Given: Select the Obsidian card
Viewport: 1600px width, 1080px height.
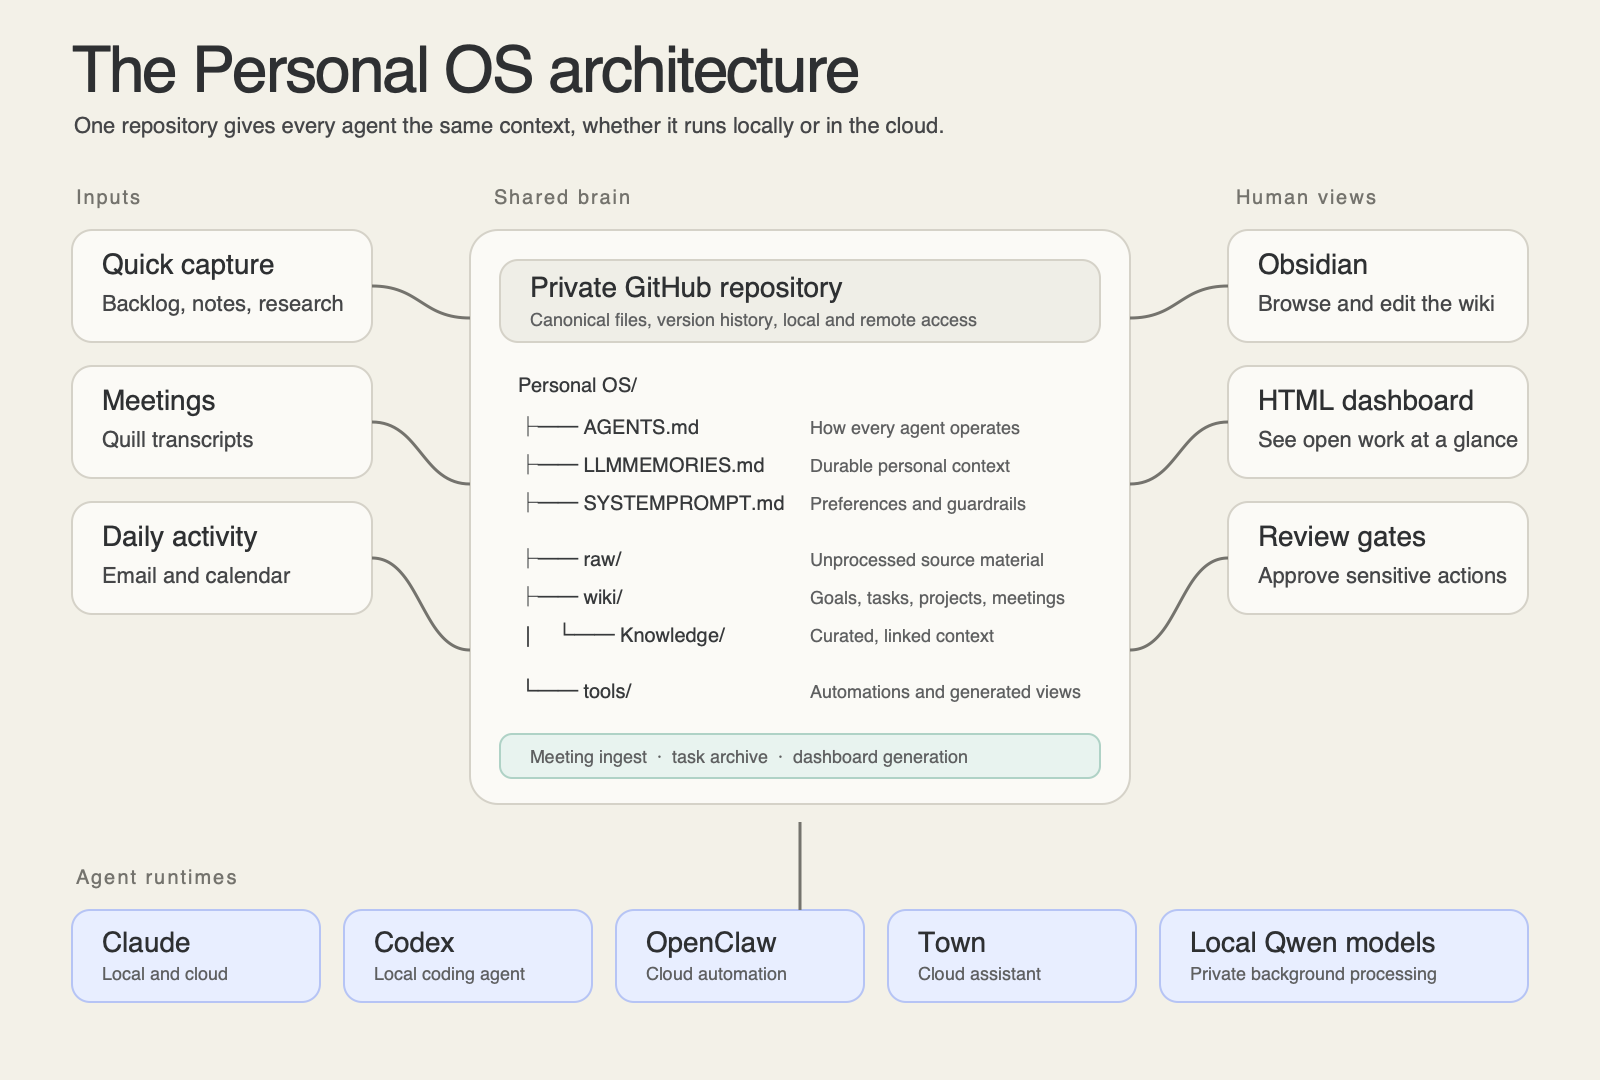Looking at the screenshot, I should [x=1378, y=286].
